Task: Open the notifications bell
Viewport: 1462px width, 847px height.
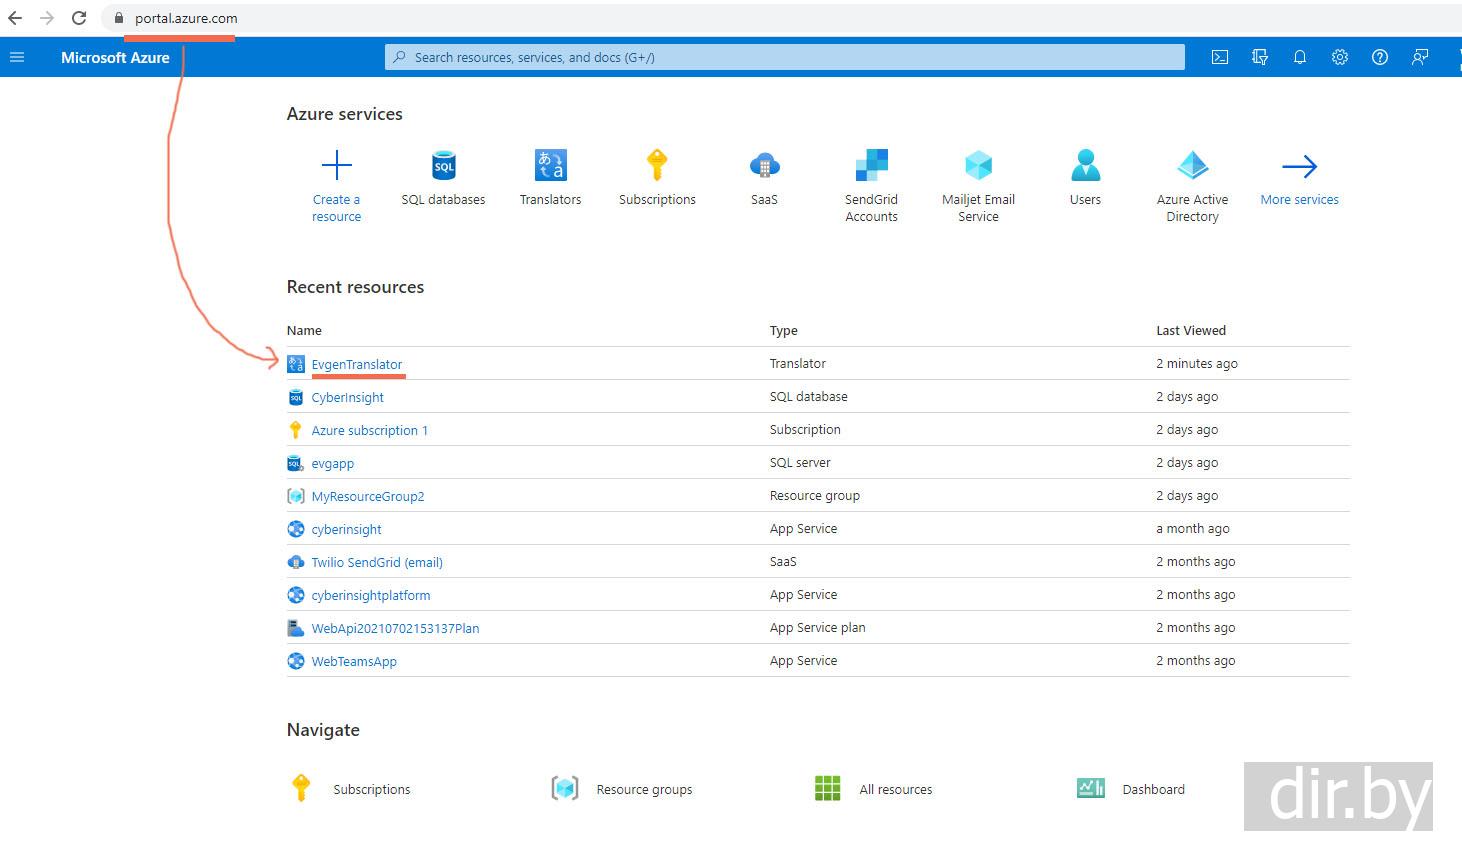Action: point(1300,58)
